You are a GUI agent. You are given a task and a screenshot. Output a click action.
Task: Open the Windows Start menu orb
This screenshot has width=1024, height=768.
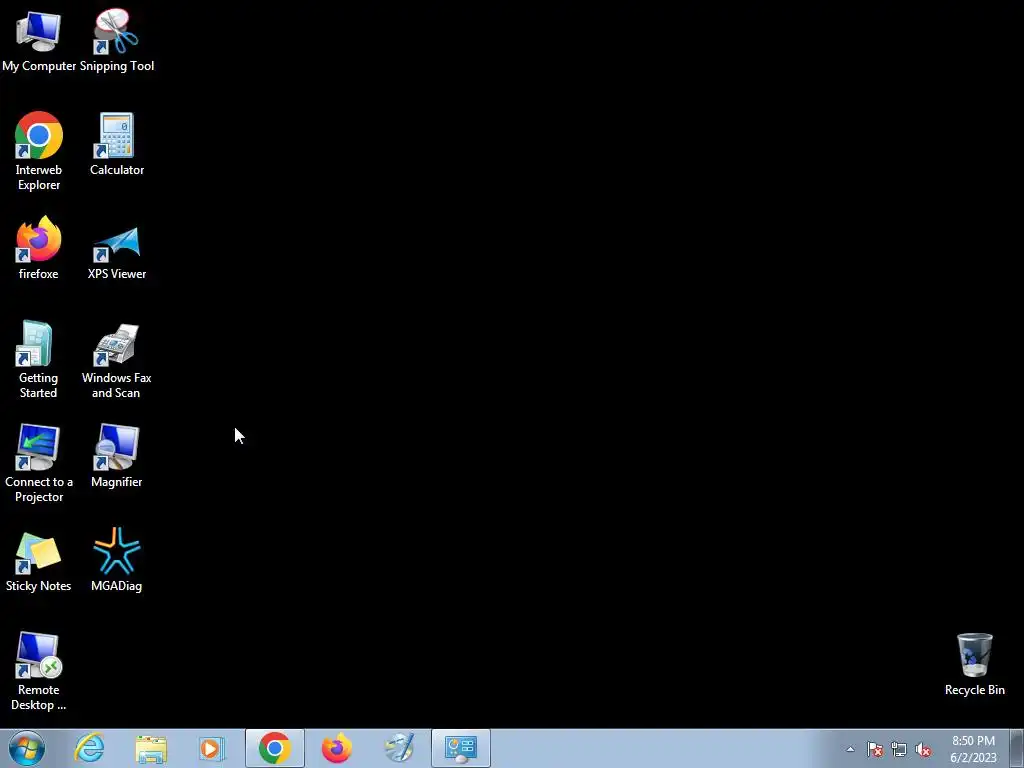point(27,748)
